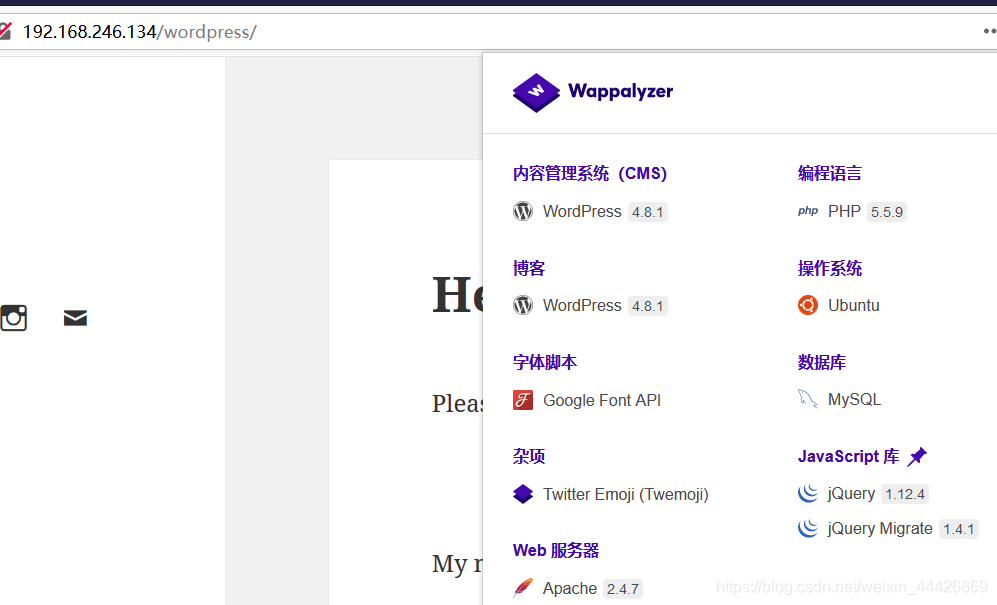Screen dimensions: 997x605
Task: Click the Apache feather icon
Action: (x=523, y=588)
